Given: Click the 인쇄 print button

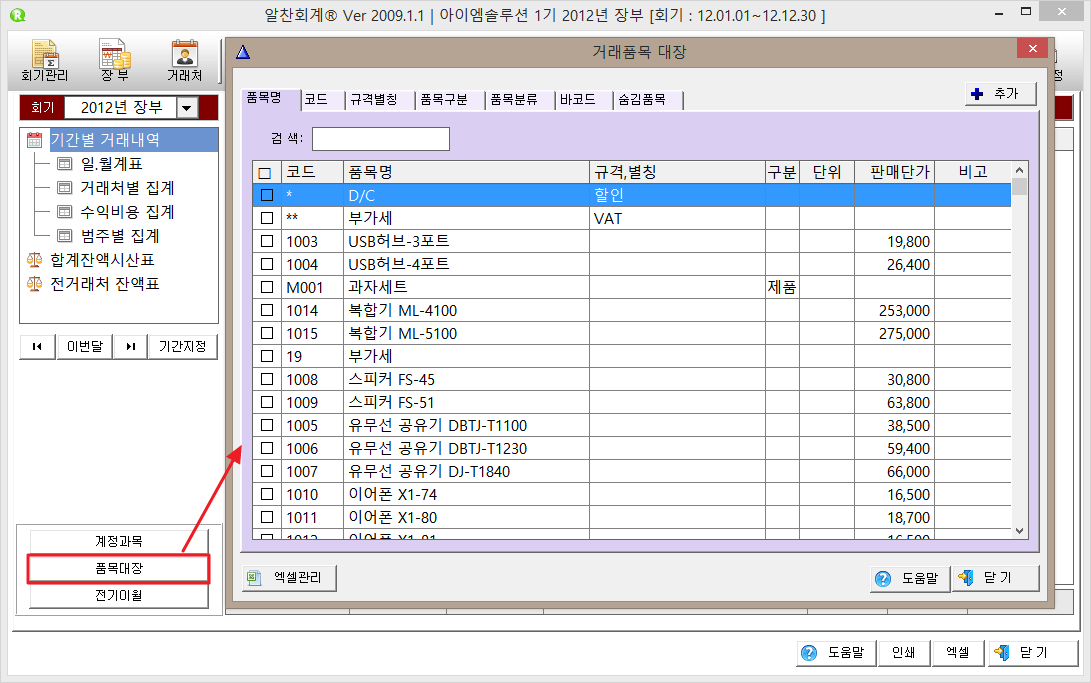Looking at the screenshot, I should pyautogui.click(x=903, y=652).
